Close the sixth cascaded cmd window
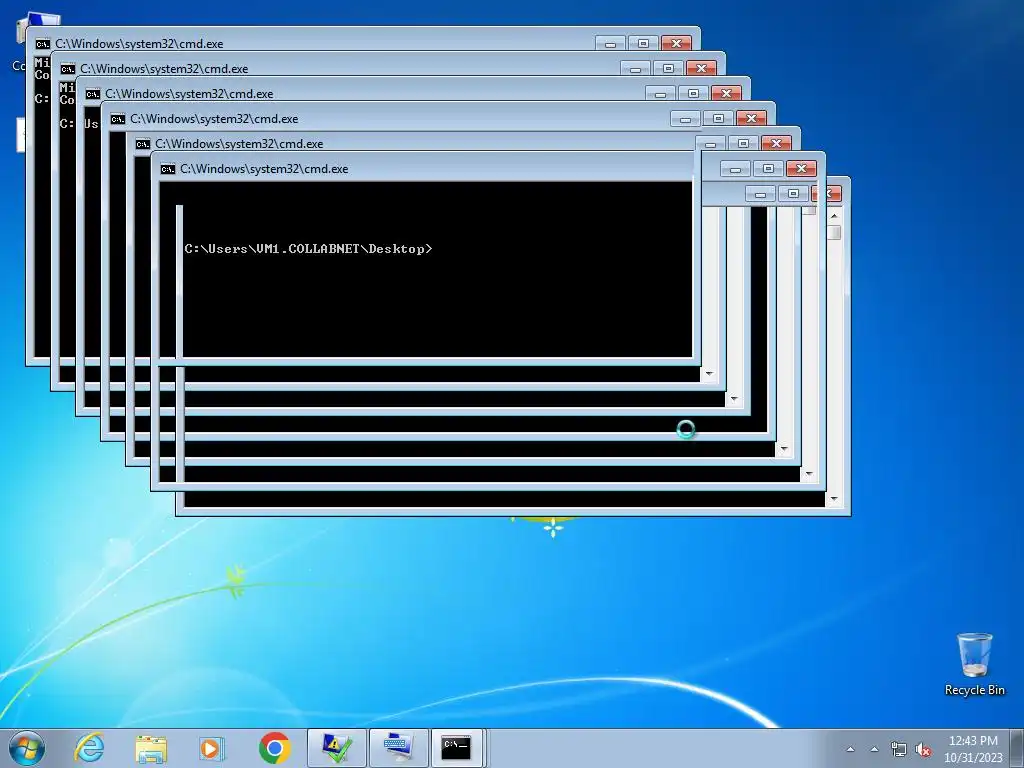The image size is (1024, 768). point(801,168)
